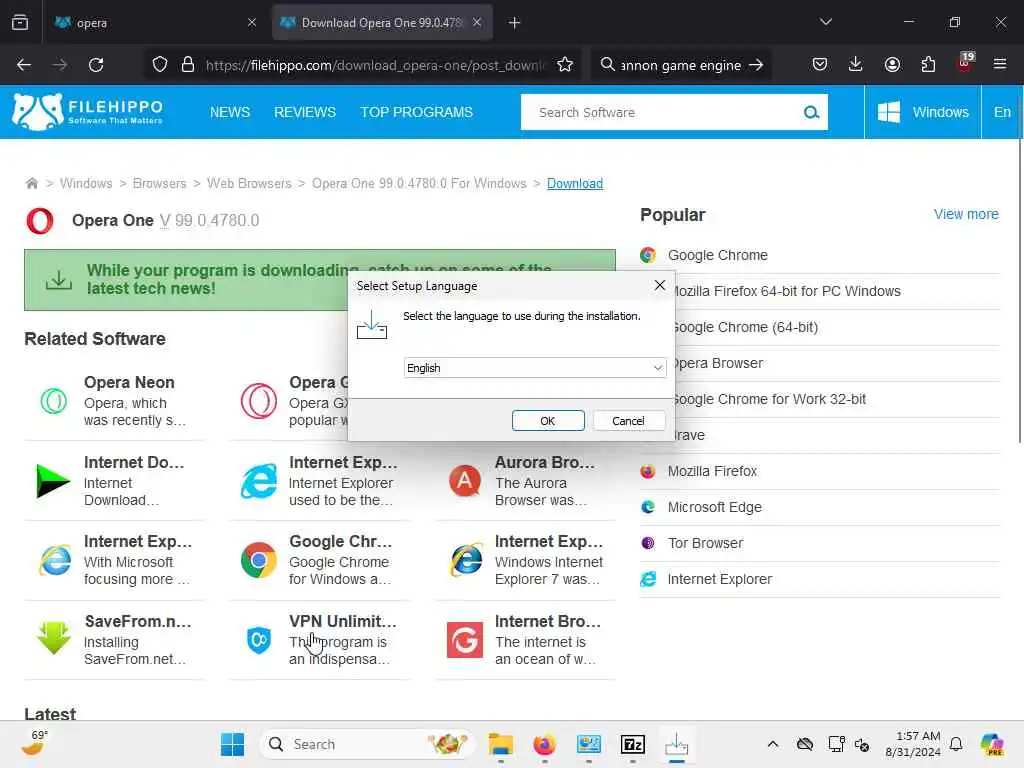This screenshot has width=1024, height=768.
Task: Click the installer setup taskbar icon
Action: coord(677,744)
